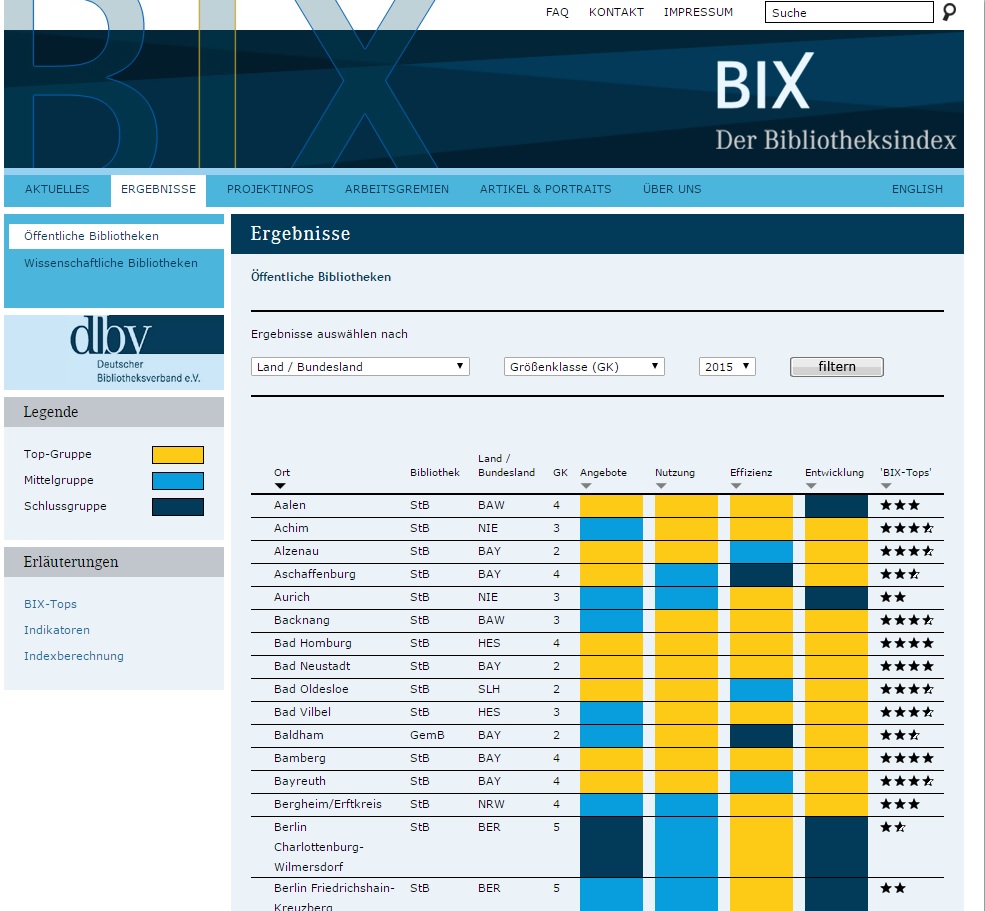
Task: Open the Indikatoren explanation link
Action: [x=57, y=630]
